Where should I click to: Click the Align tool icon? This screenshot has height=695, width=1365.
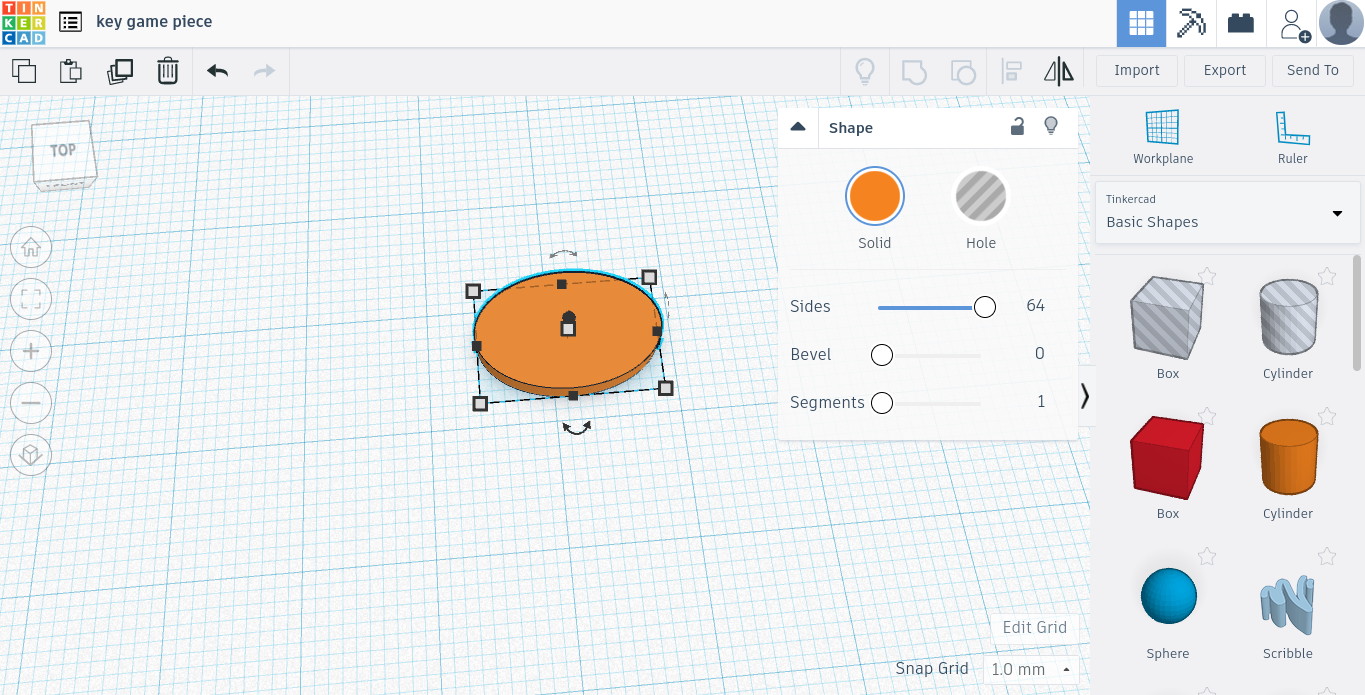pyautogui.click(x=1011, y=72)
